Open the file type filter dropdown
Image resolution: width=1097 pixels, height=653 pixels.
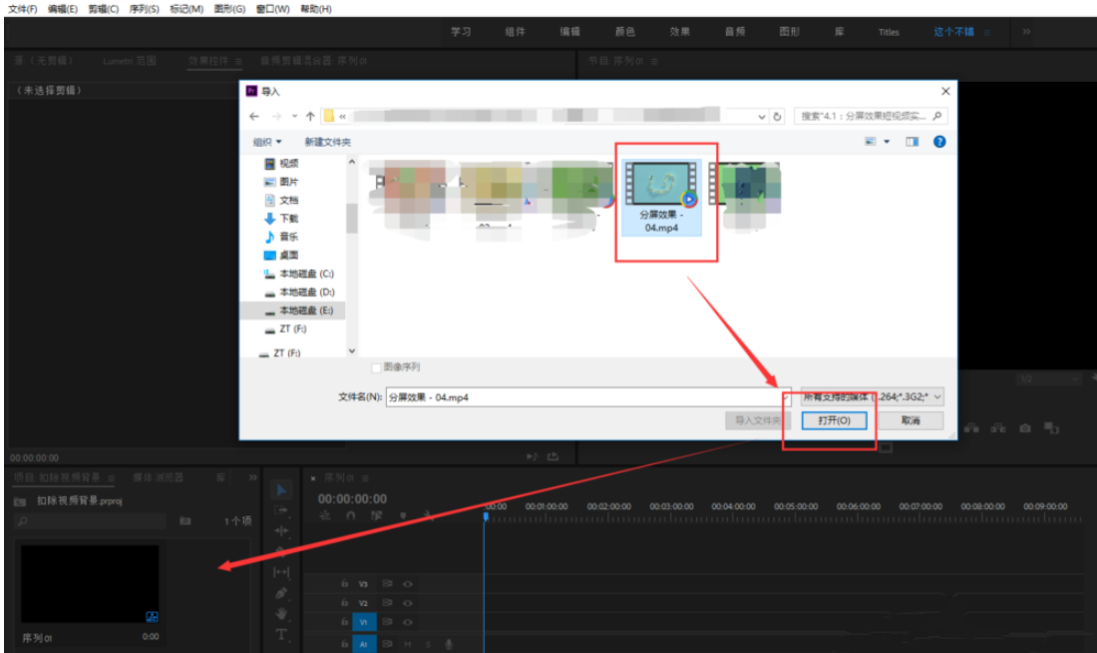point(872,397)
